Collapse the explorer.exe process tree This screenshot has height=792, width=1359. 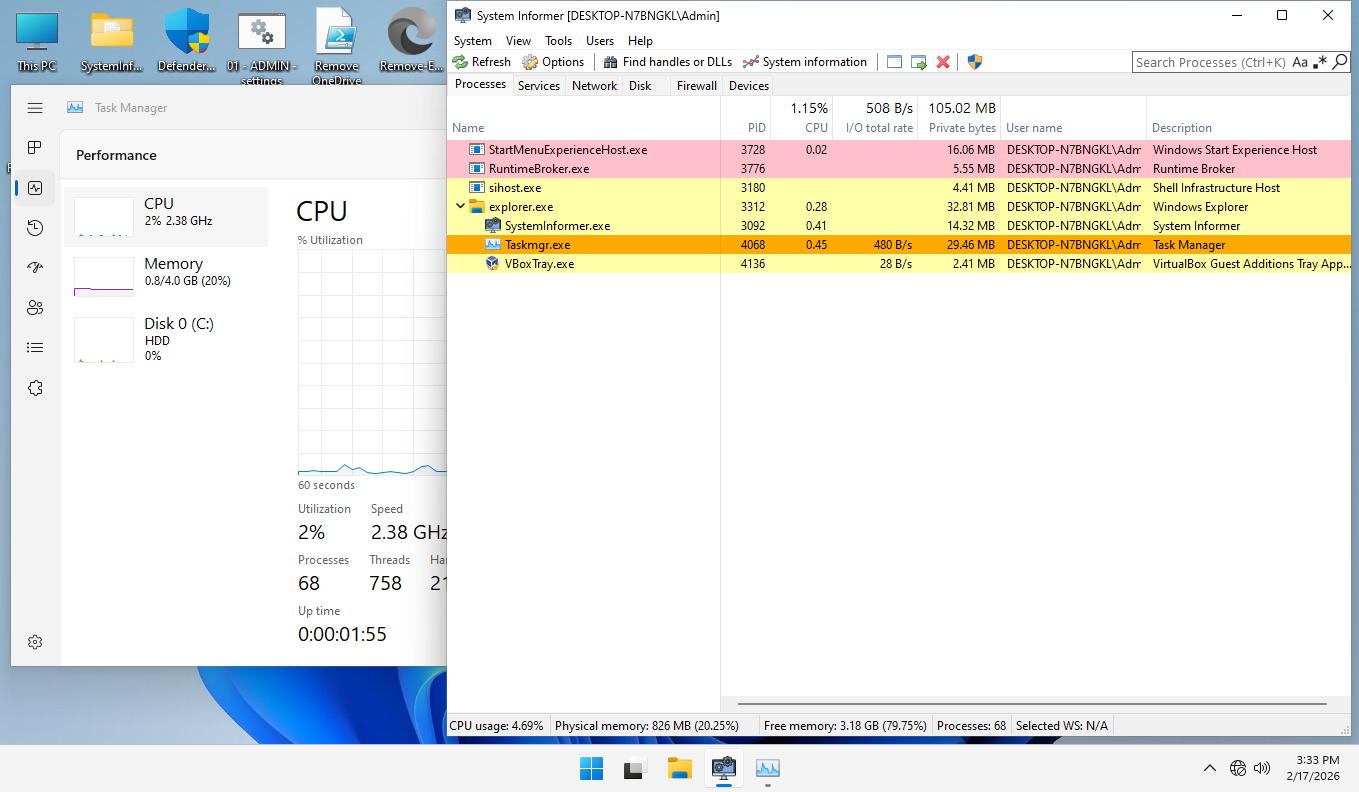click(460, 207)
